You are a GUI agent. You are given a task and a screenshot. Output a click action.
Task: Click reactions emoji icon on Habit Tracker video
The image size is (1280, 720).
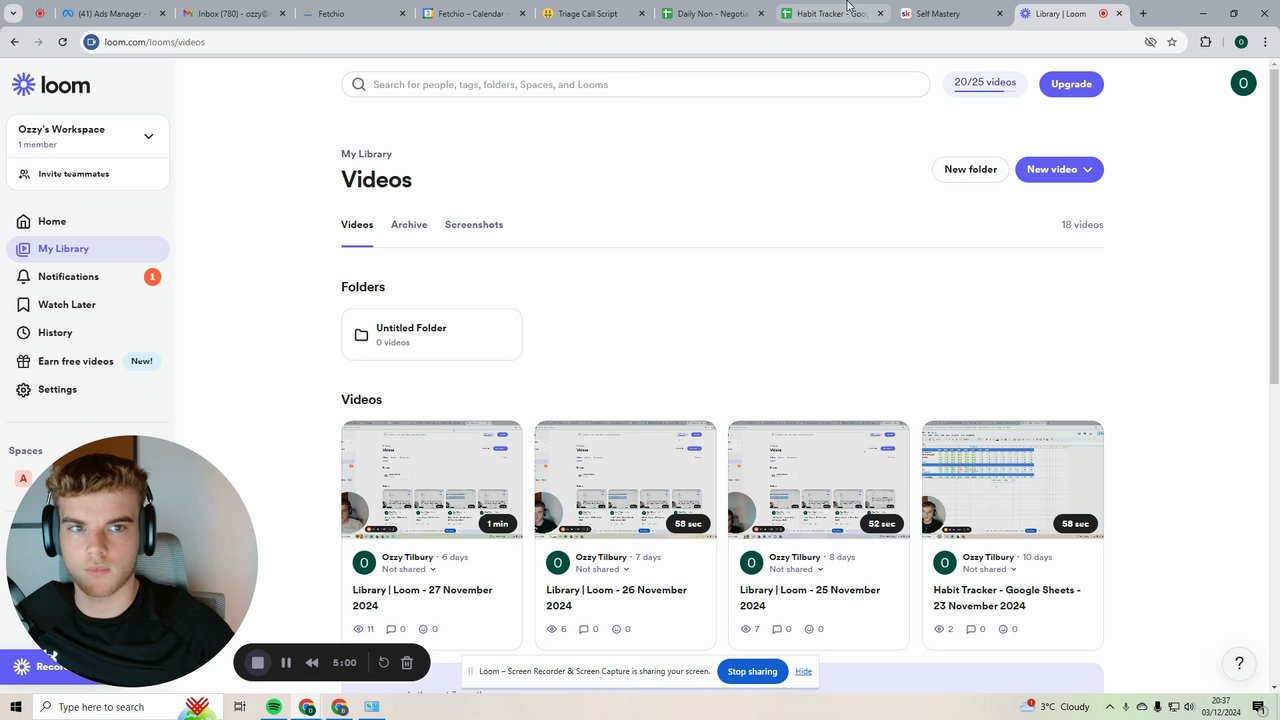(1003, 629)
